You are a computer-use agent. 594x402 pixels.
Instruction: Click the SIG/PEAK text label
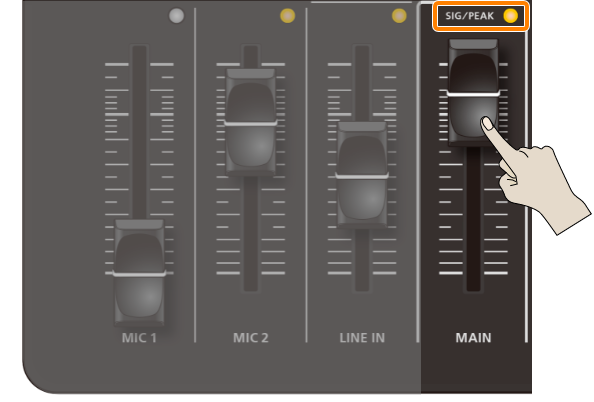pyautogui.click(x=469, y=16)
